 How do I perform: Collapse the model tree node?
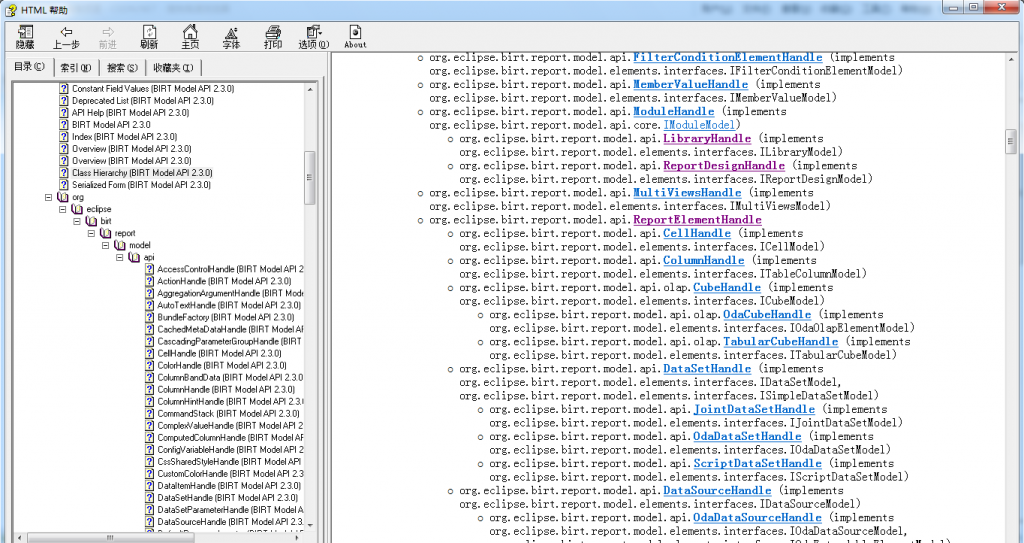point(106,245)
